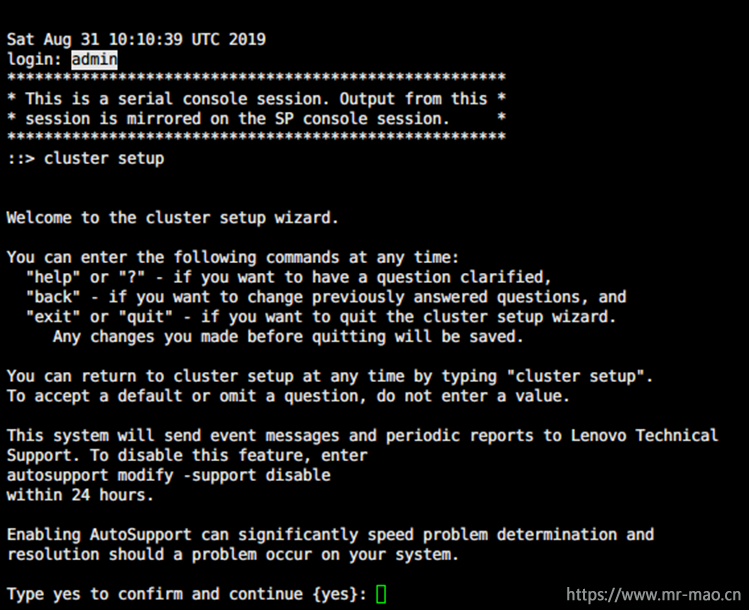Click the 'within 24 hours' line
Image resolution: width=749 pixels, height=610 pixels.
80,495
